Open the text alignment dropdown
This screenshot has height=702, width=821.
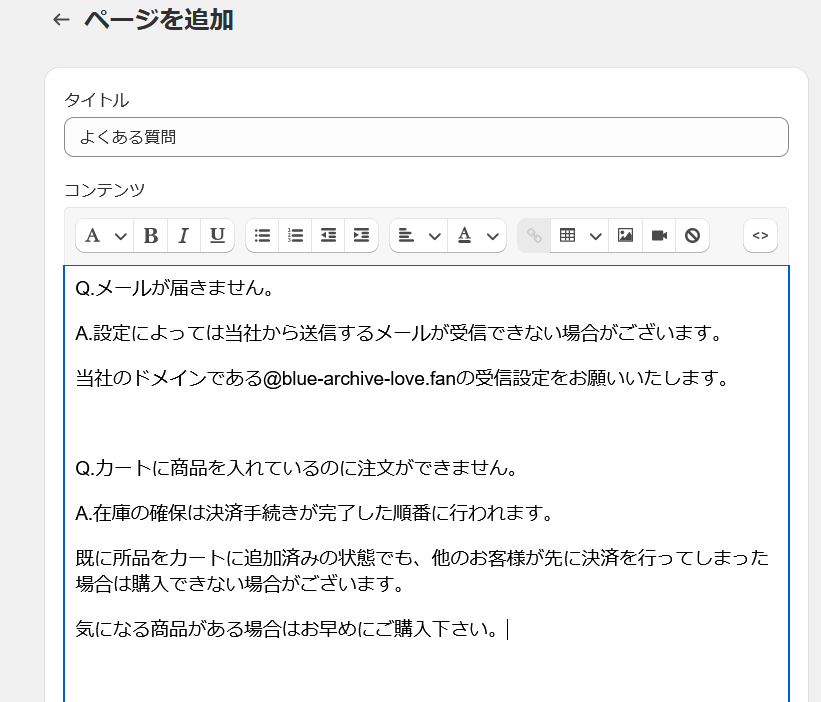click(x=416, y=236)
